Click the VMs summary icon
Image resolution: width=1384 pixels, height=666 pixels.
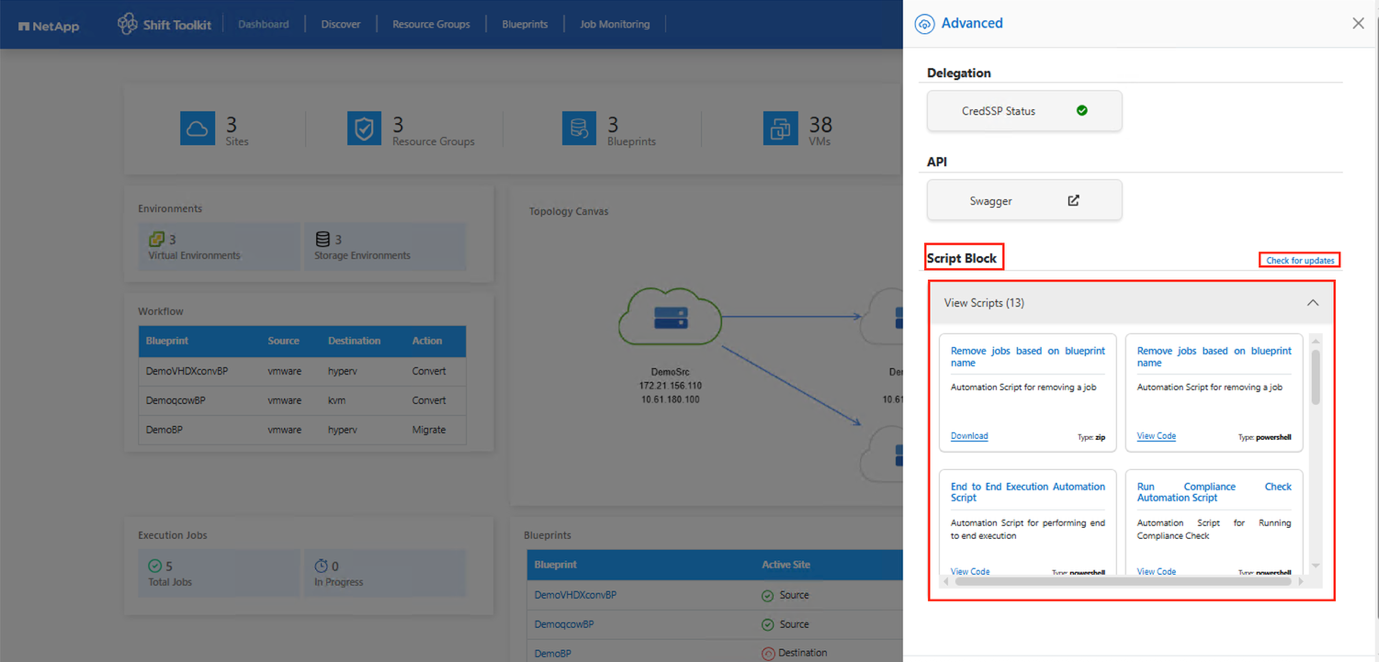[x=780, y=128]
